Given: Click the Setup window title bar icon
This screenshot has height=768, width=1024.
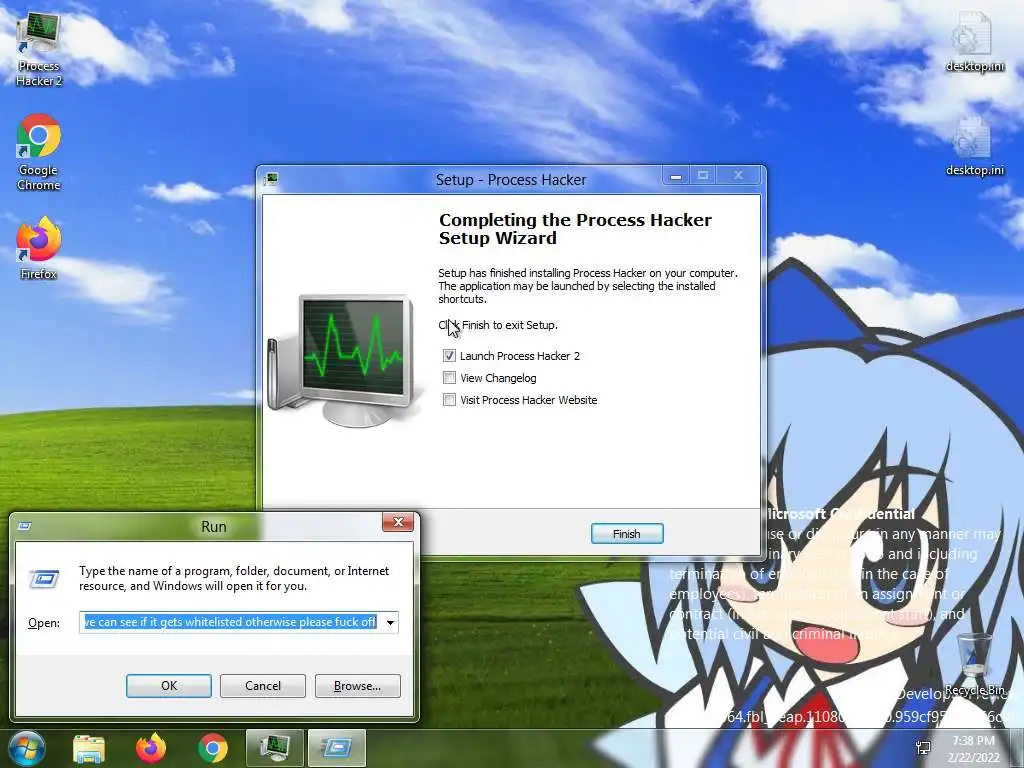Looking at the screenshot, I should point(272,179).
